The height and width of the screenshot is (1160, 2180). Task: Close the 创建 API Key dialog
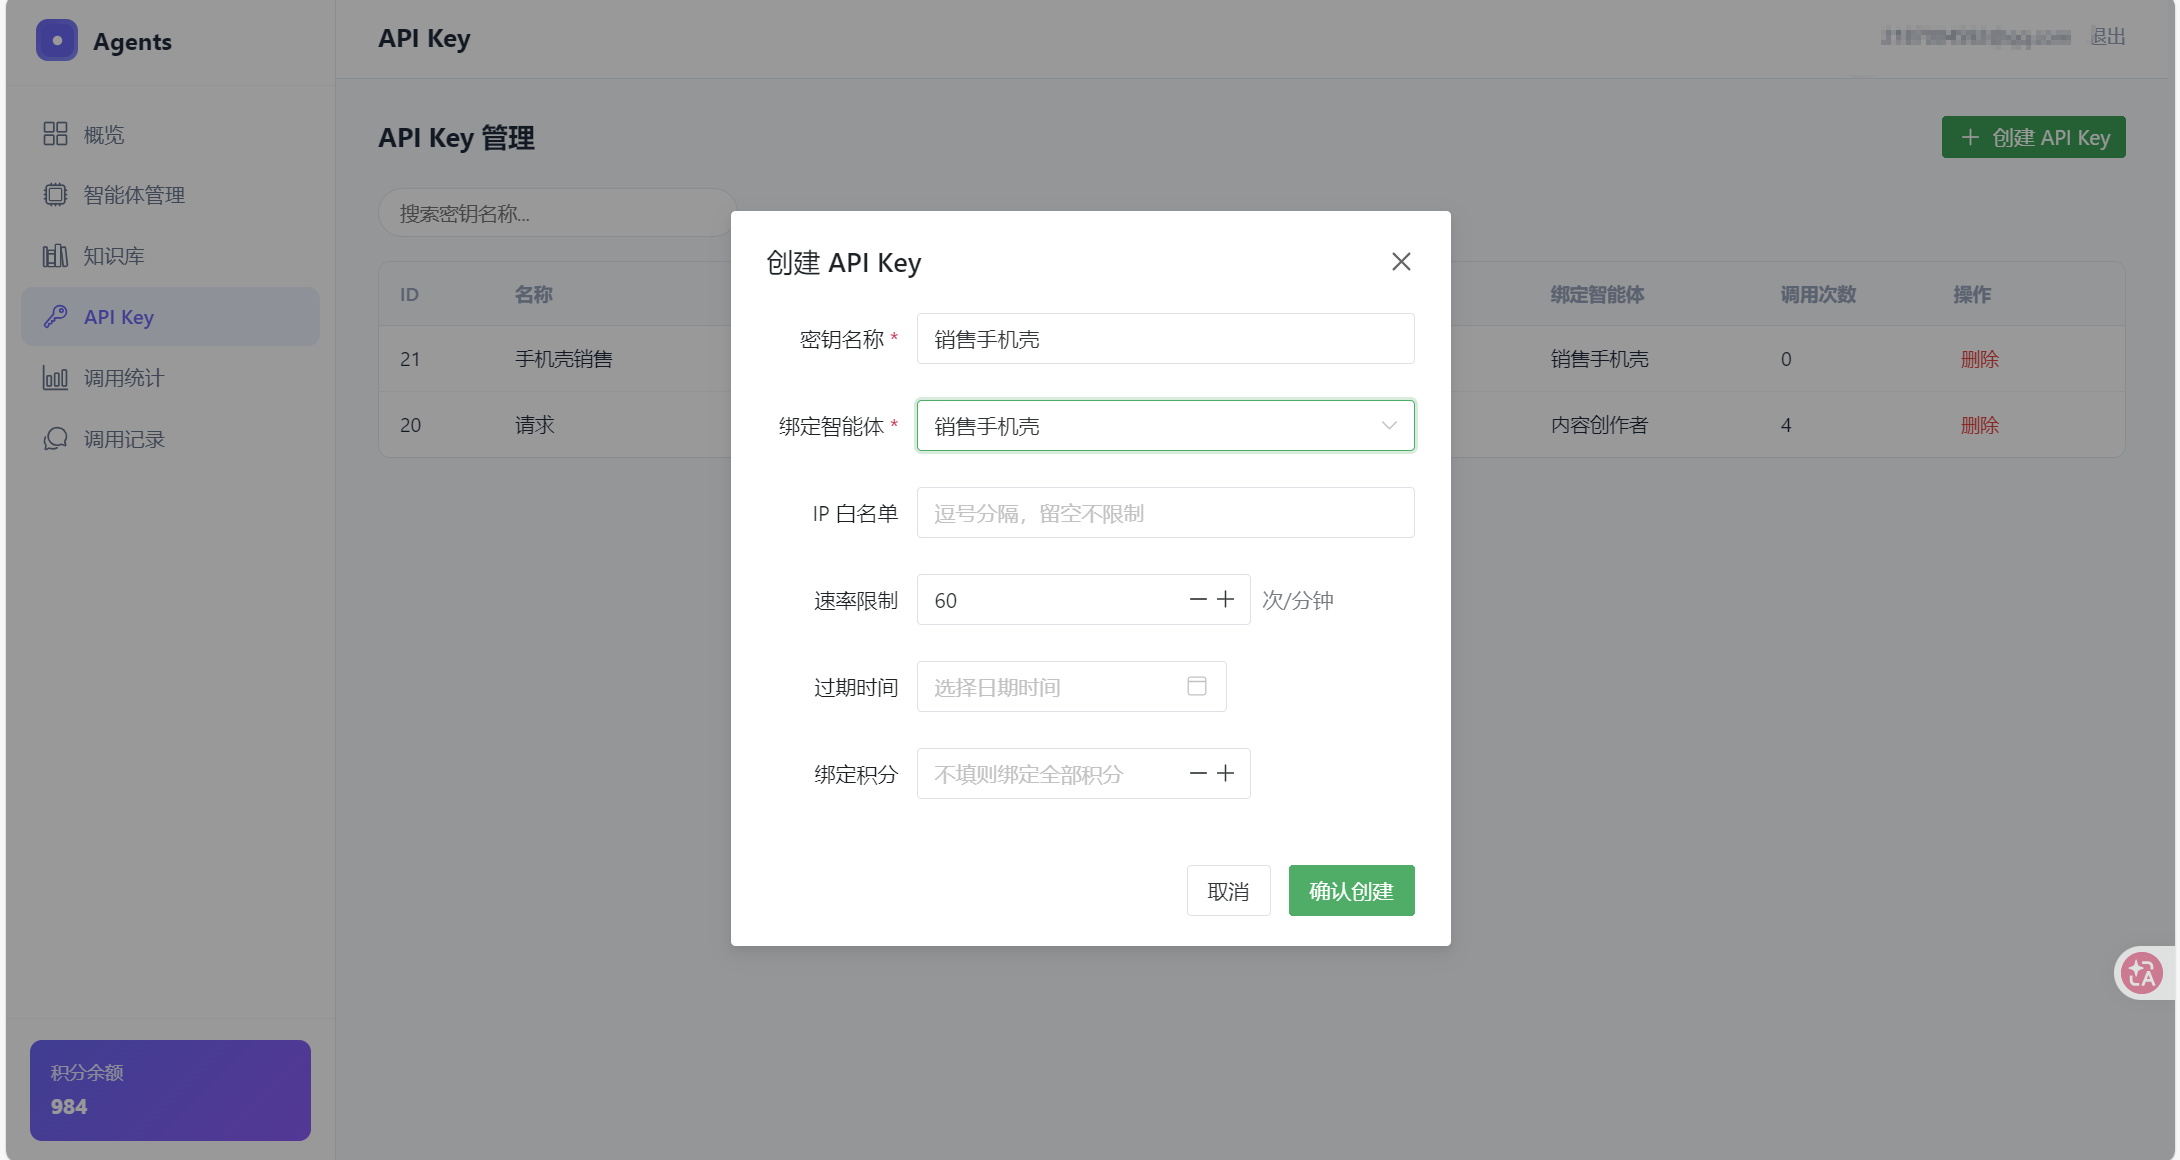(x=1401, y=262)
